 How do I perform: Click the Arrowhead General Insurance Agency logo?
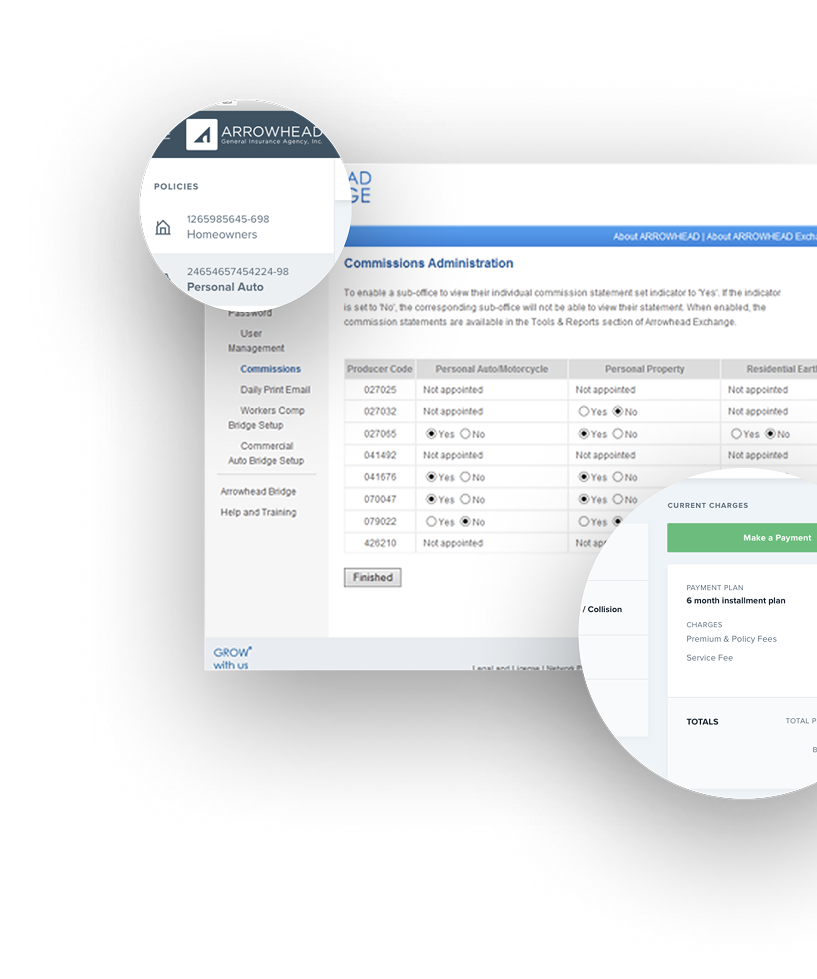(x=255, y=134)
